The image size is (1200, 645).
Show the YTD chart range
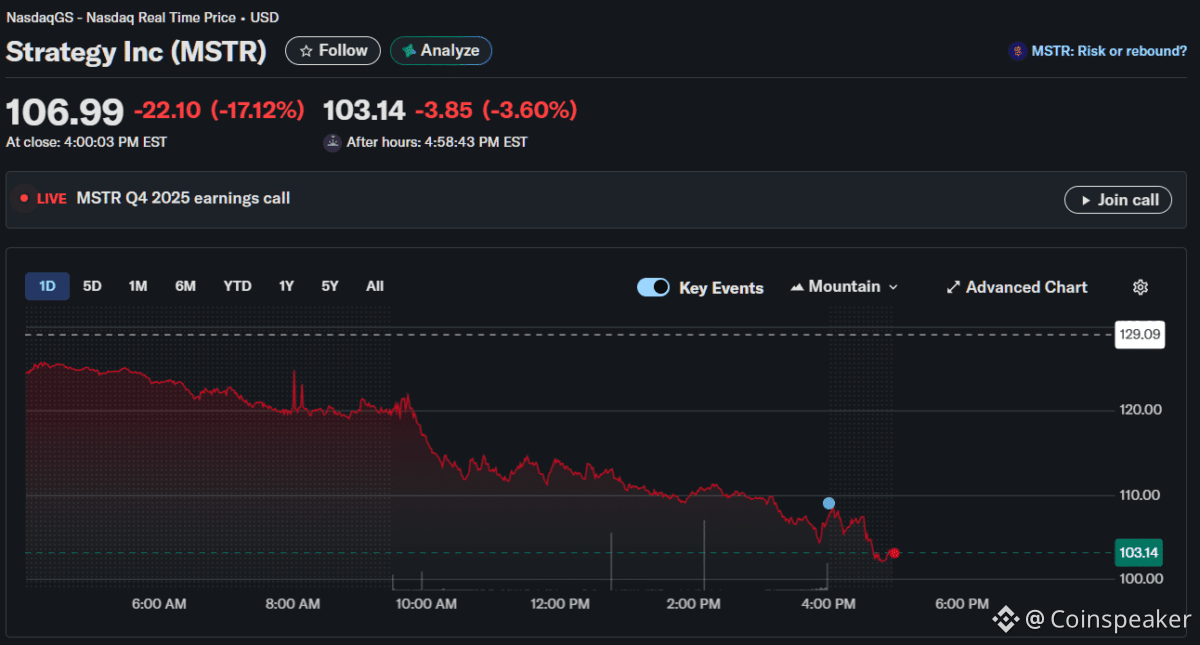click(x=237, y=286)
